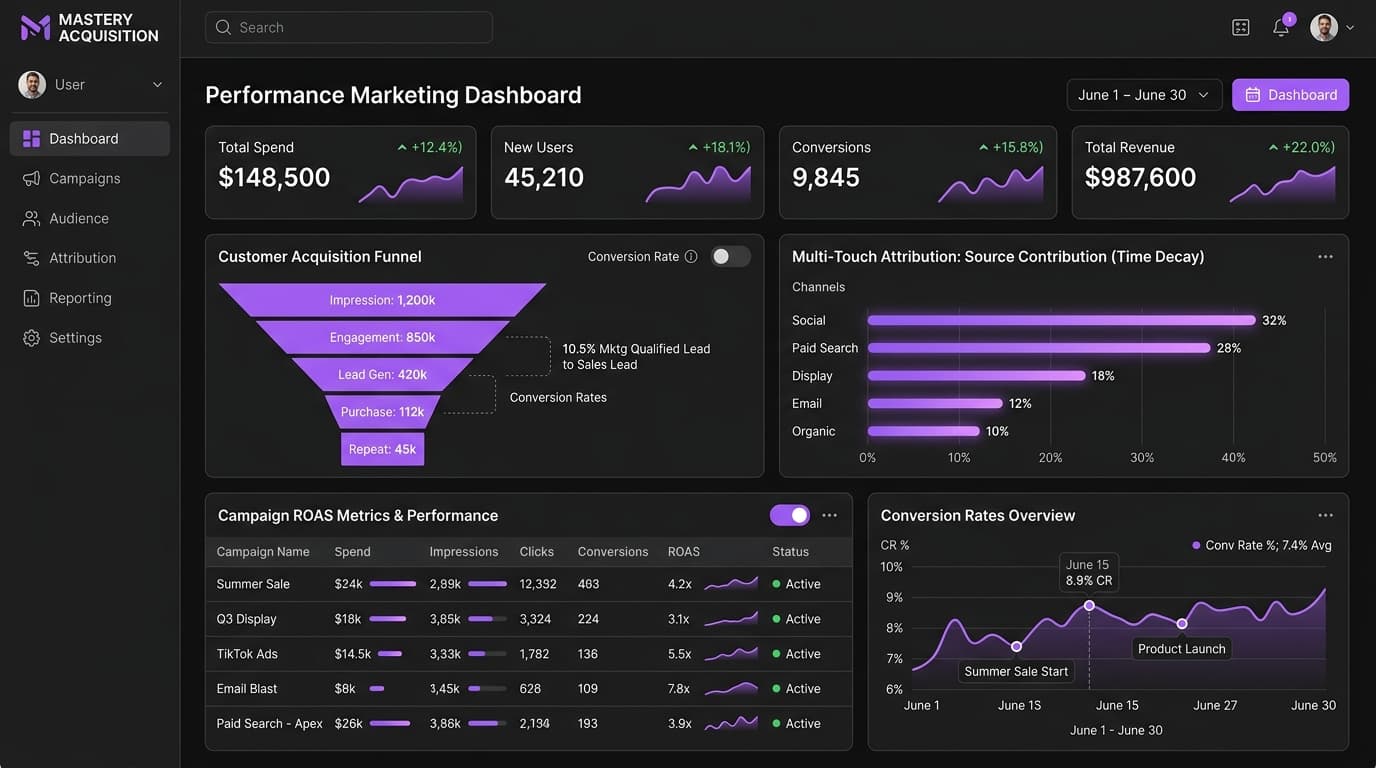
Task: Expand the top-right profile chevron
Action: click(x=1350, y=28)
